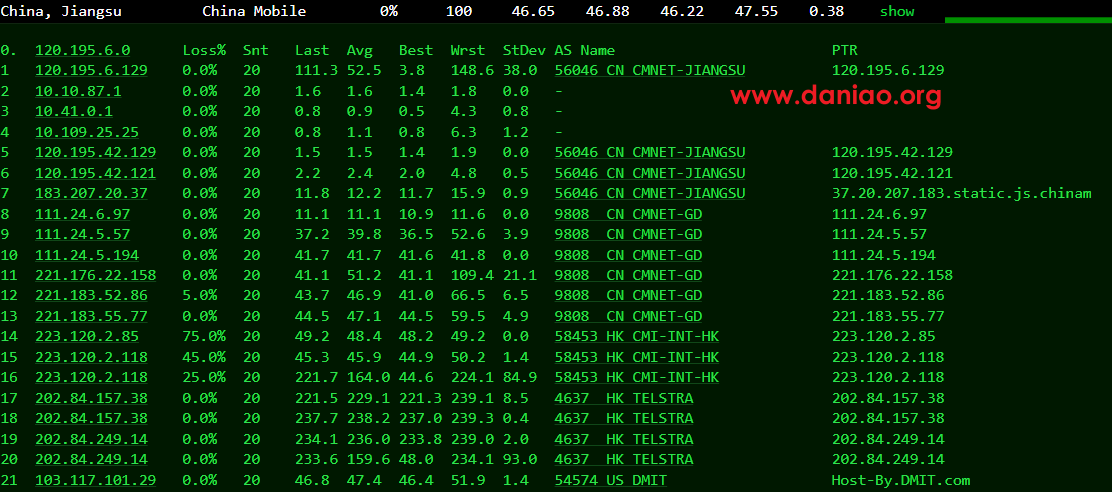
Task: Open the 223.120.2.85 IP link in hop 14
Action: click(x=87, y=337)
